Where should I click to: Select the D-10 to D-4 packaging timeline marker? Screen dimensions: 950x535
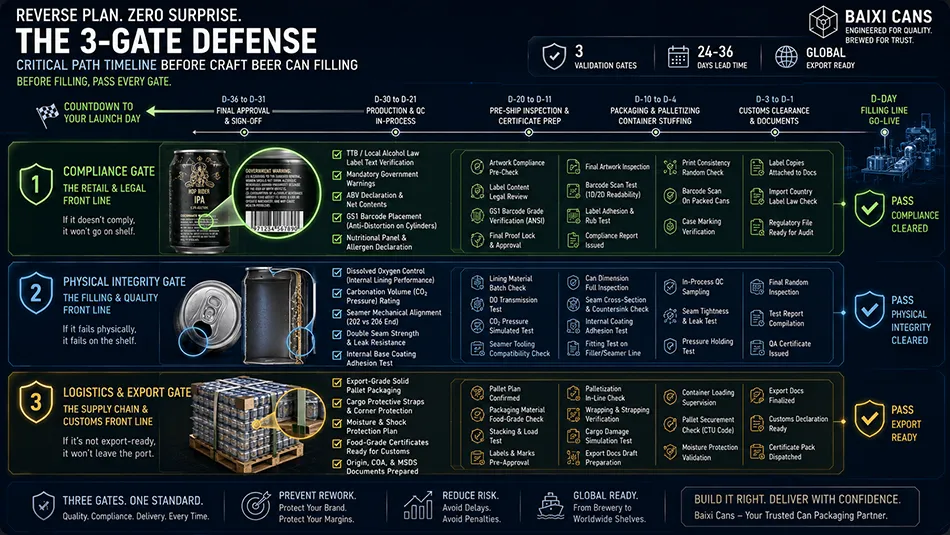point(655,132)
